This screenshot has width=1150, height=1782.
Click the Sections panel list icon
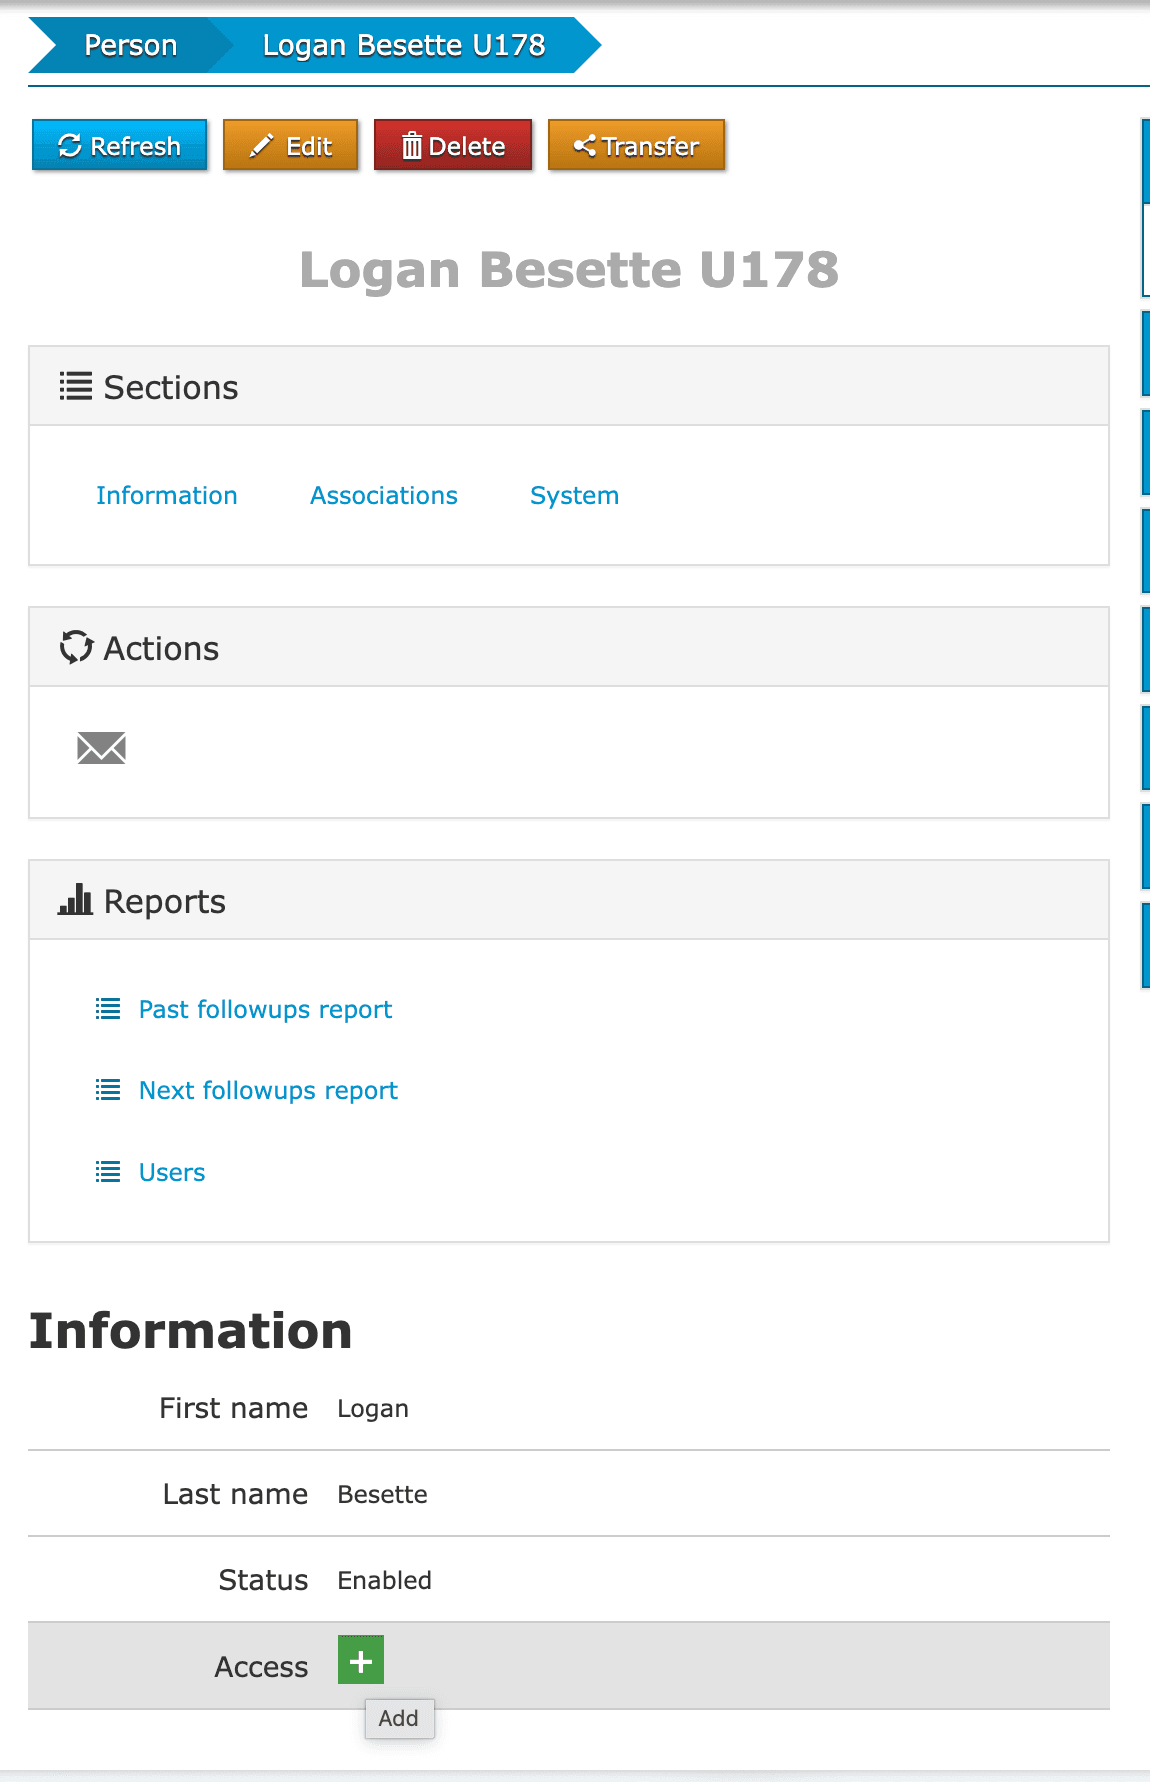(76, 386)
